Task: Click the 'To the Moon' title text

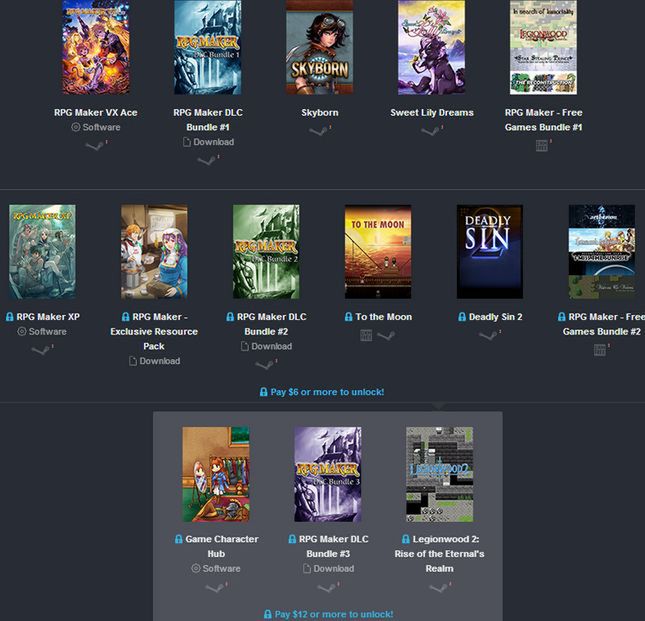Action: (x=384, y=317)
